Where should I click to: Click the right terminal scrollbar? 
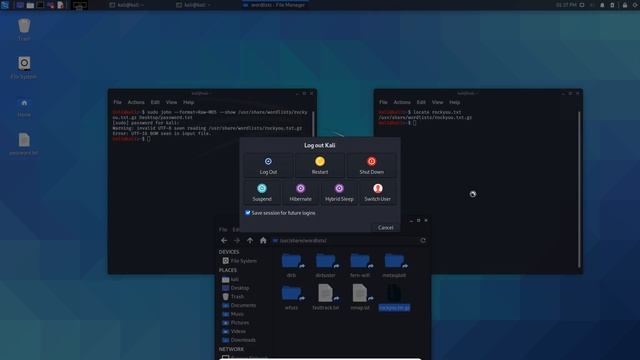(x=579, y=189)
